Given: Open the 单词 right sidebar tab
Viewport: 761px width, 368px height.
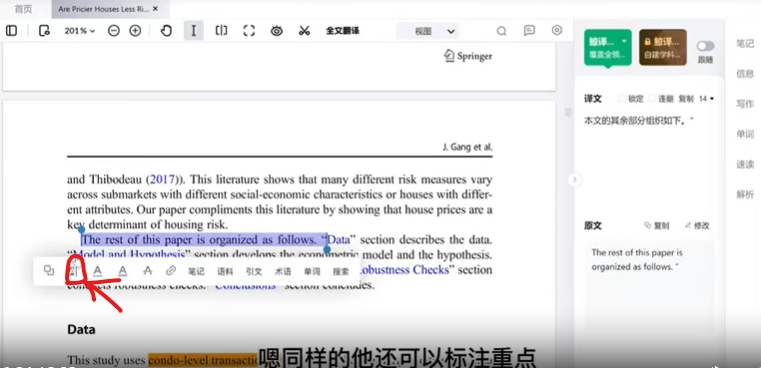Looking at the screenshot, I should click(745, 134).
